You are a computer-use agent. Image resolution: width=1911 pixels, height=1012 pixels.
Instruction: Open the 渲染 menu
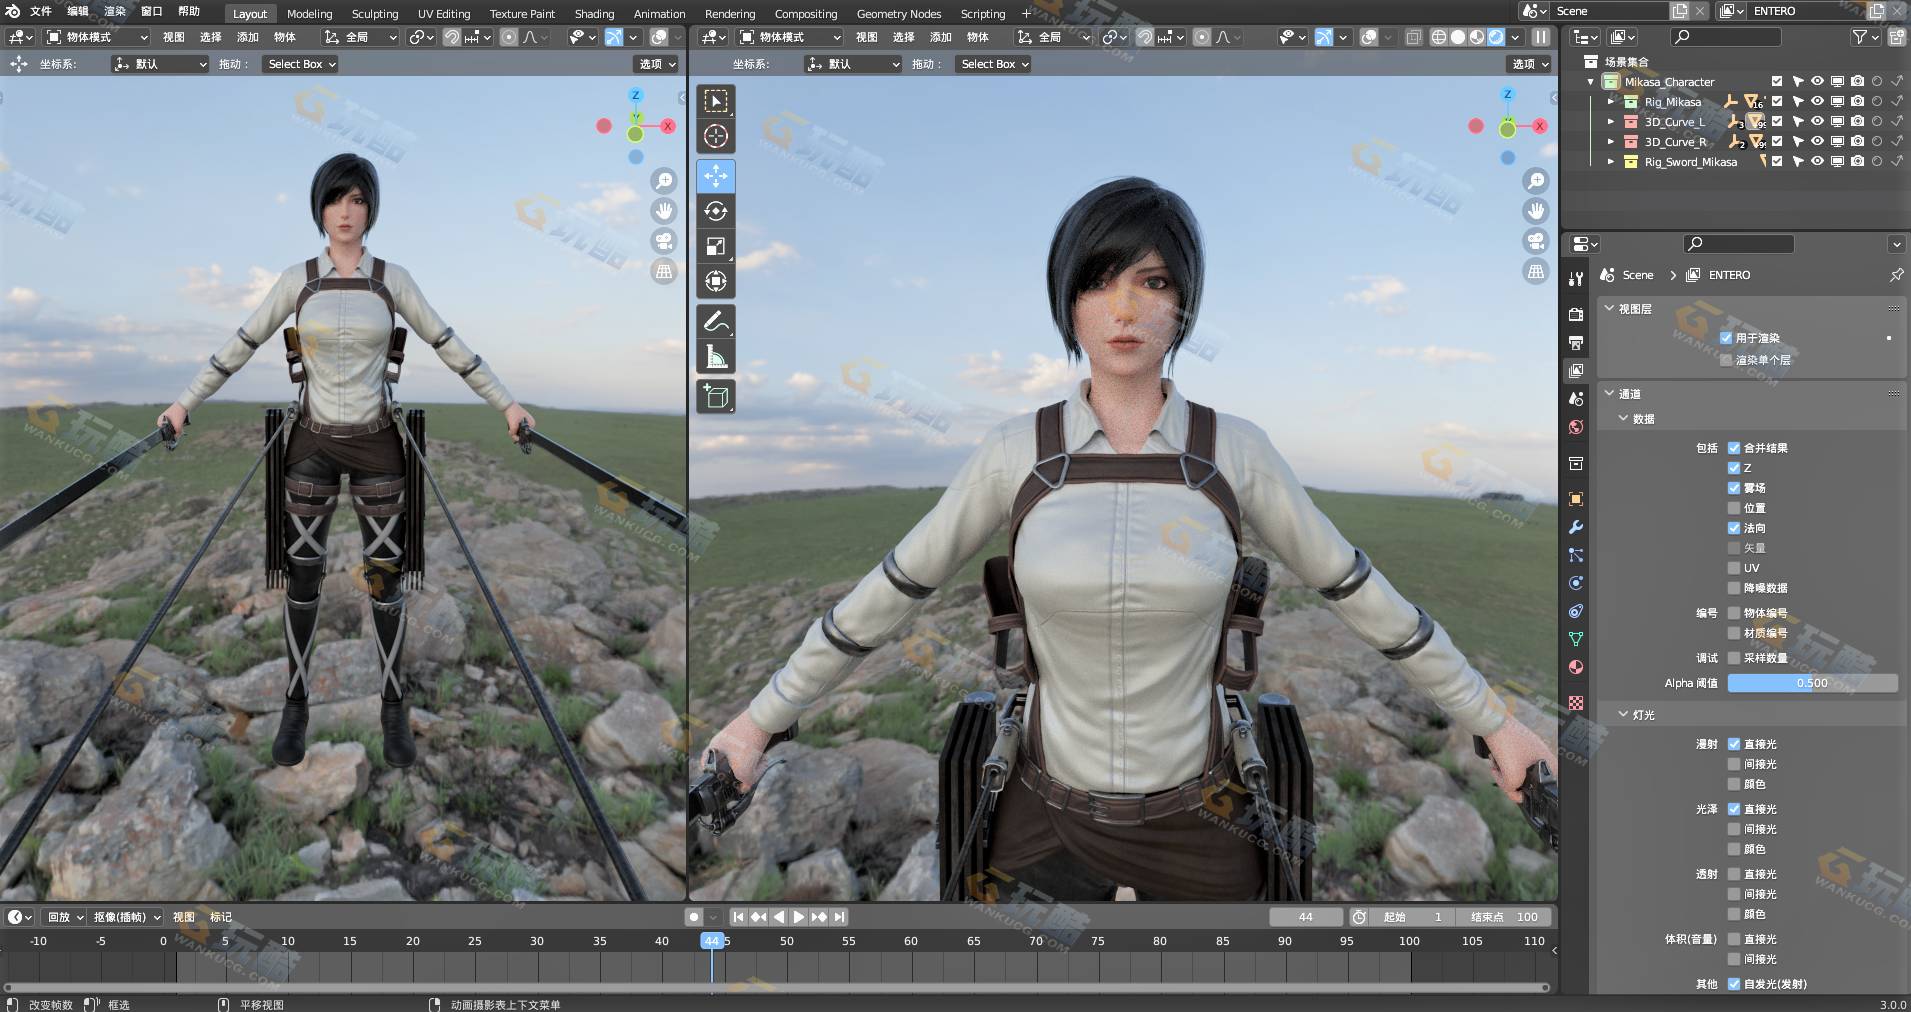coord(115,11)
